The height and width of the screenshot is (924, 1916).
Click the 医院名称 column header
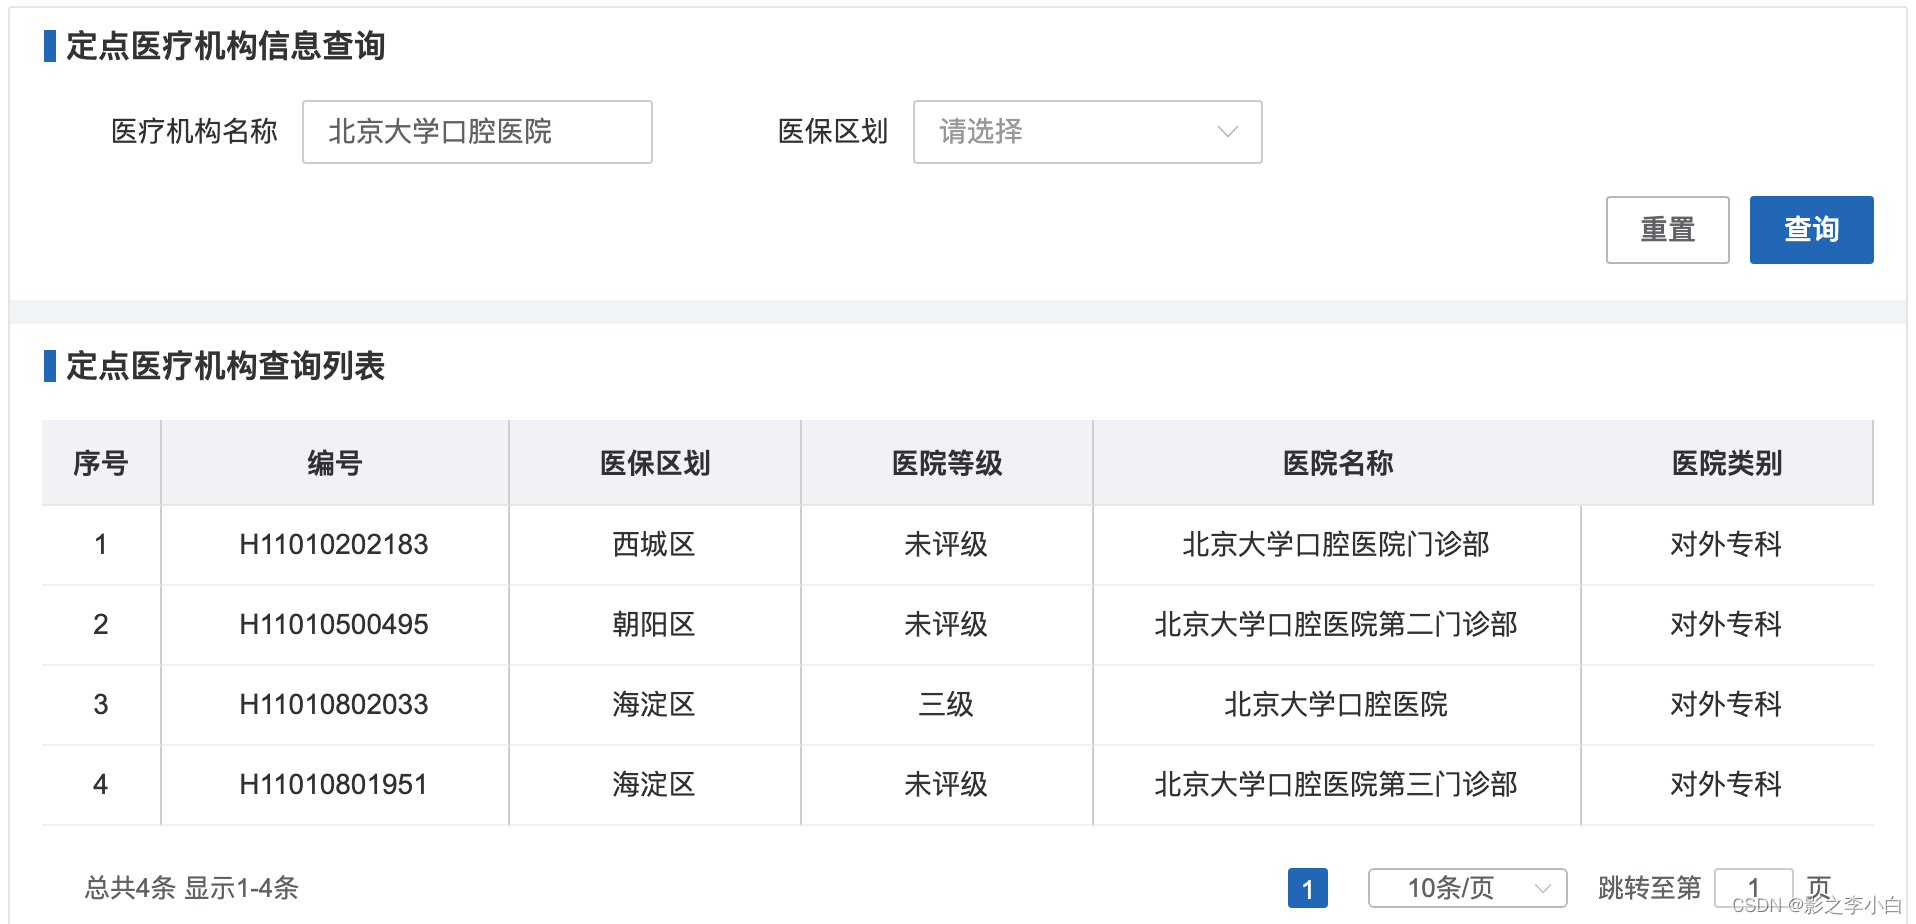[1337, 463]
